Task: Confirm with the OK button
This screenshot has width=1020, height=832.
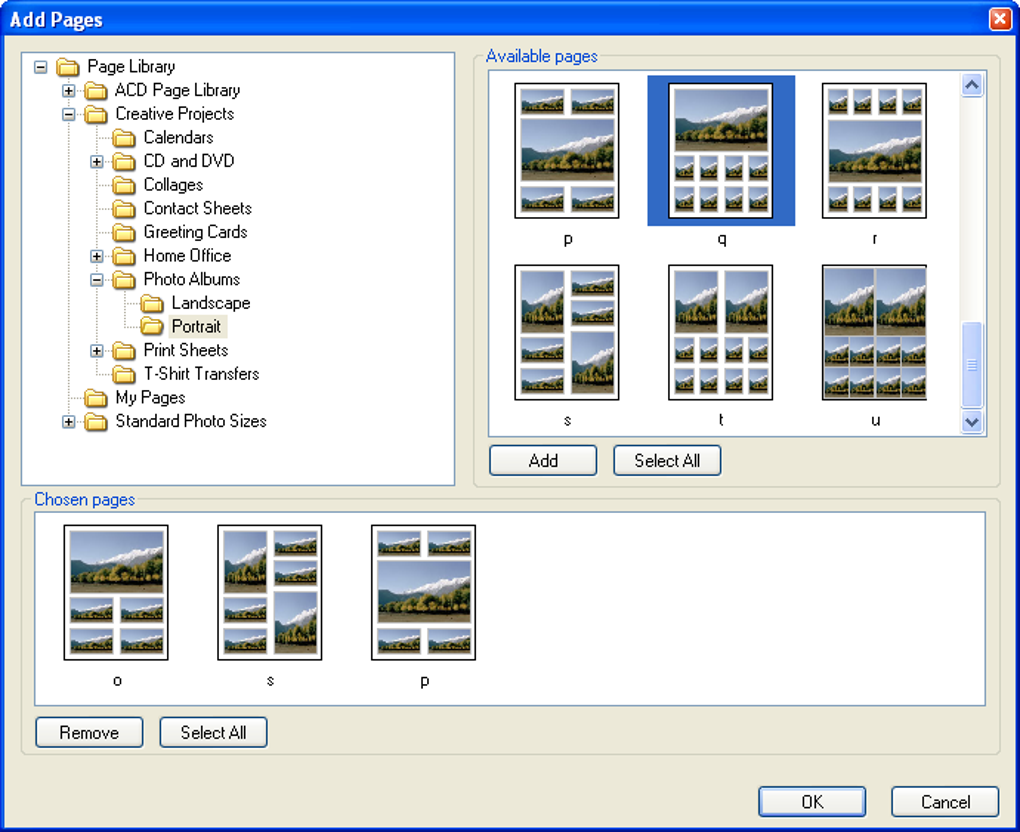Action: coord(812,801)
